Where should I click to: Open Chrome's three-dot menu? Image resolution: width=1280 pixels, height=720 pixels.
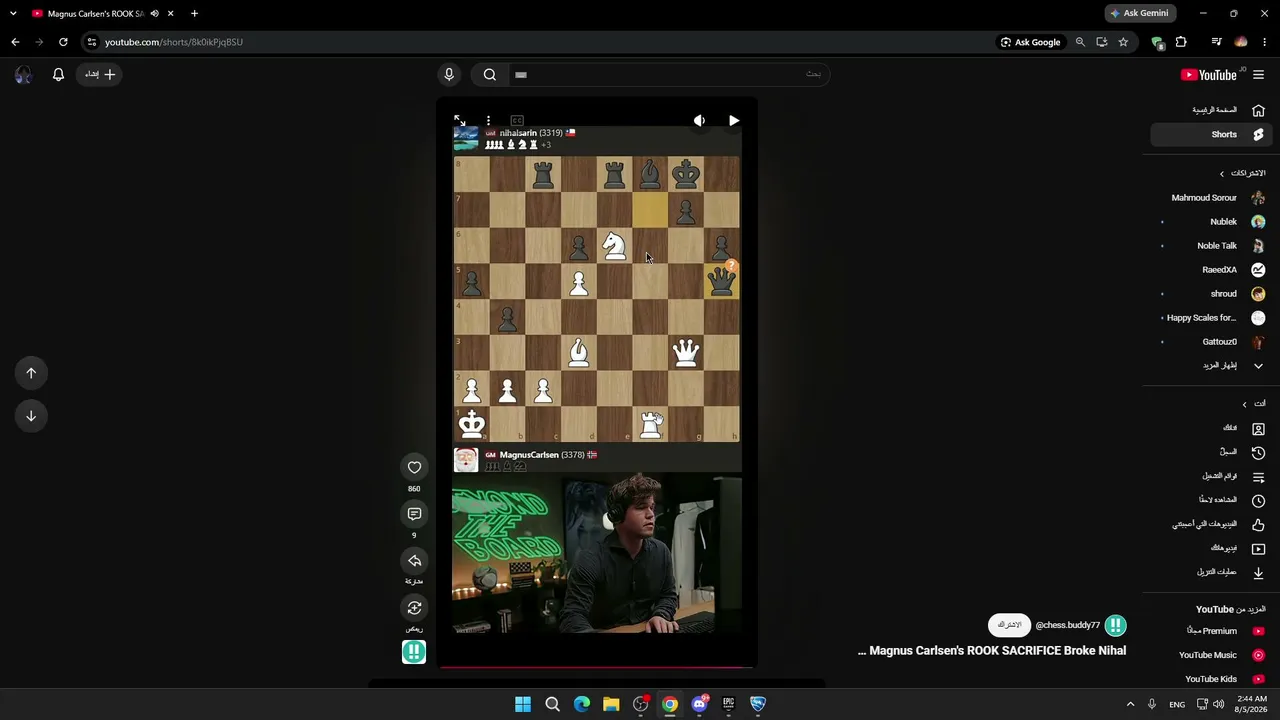pos(1265,42)
